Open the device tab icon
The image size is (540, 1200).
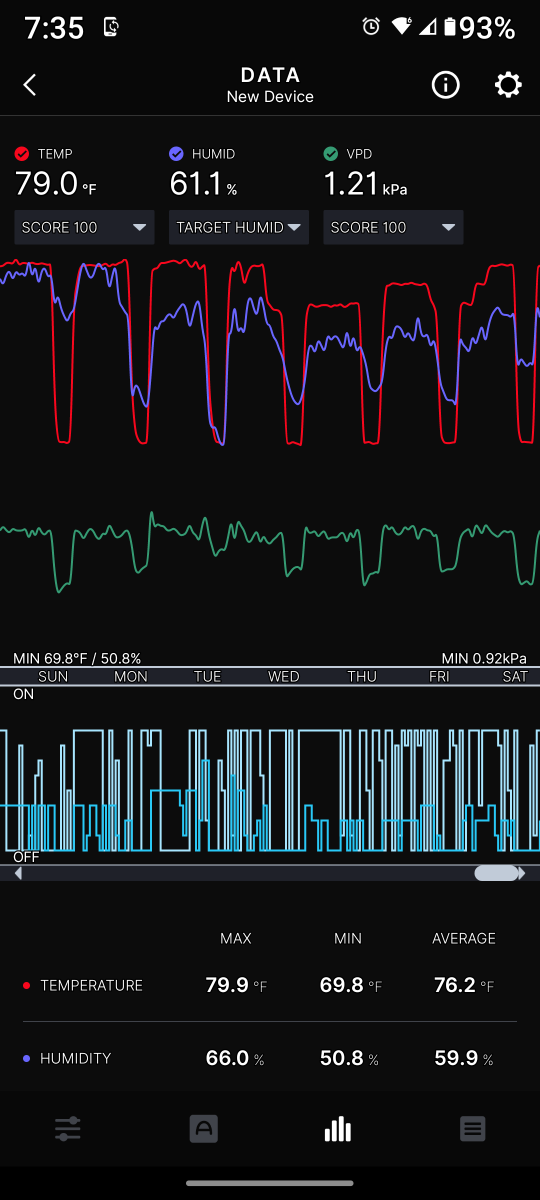tap(203, 1129)
